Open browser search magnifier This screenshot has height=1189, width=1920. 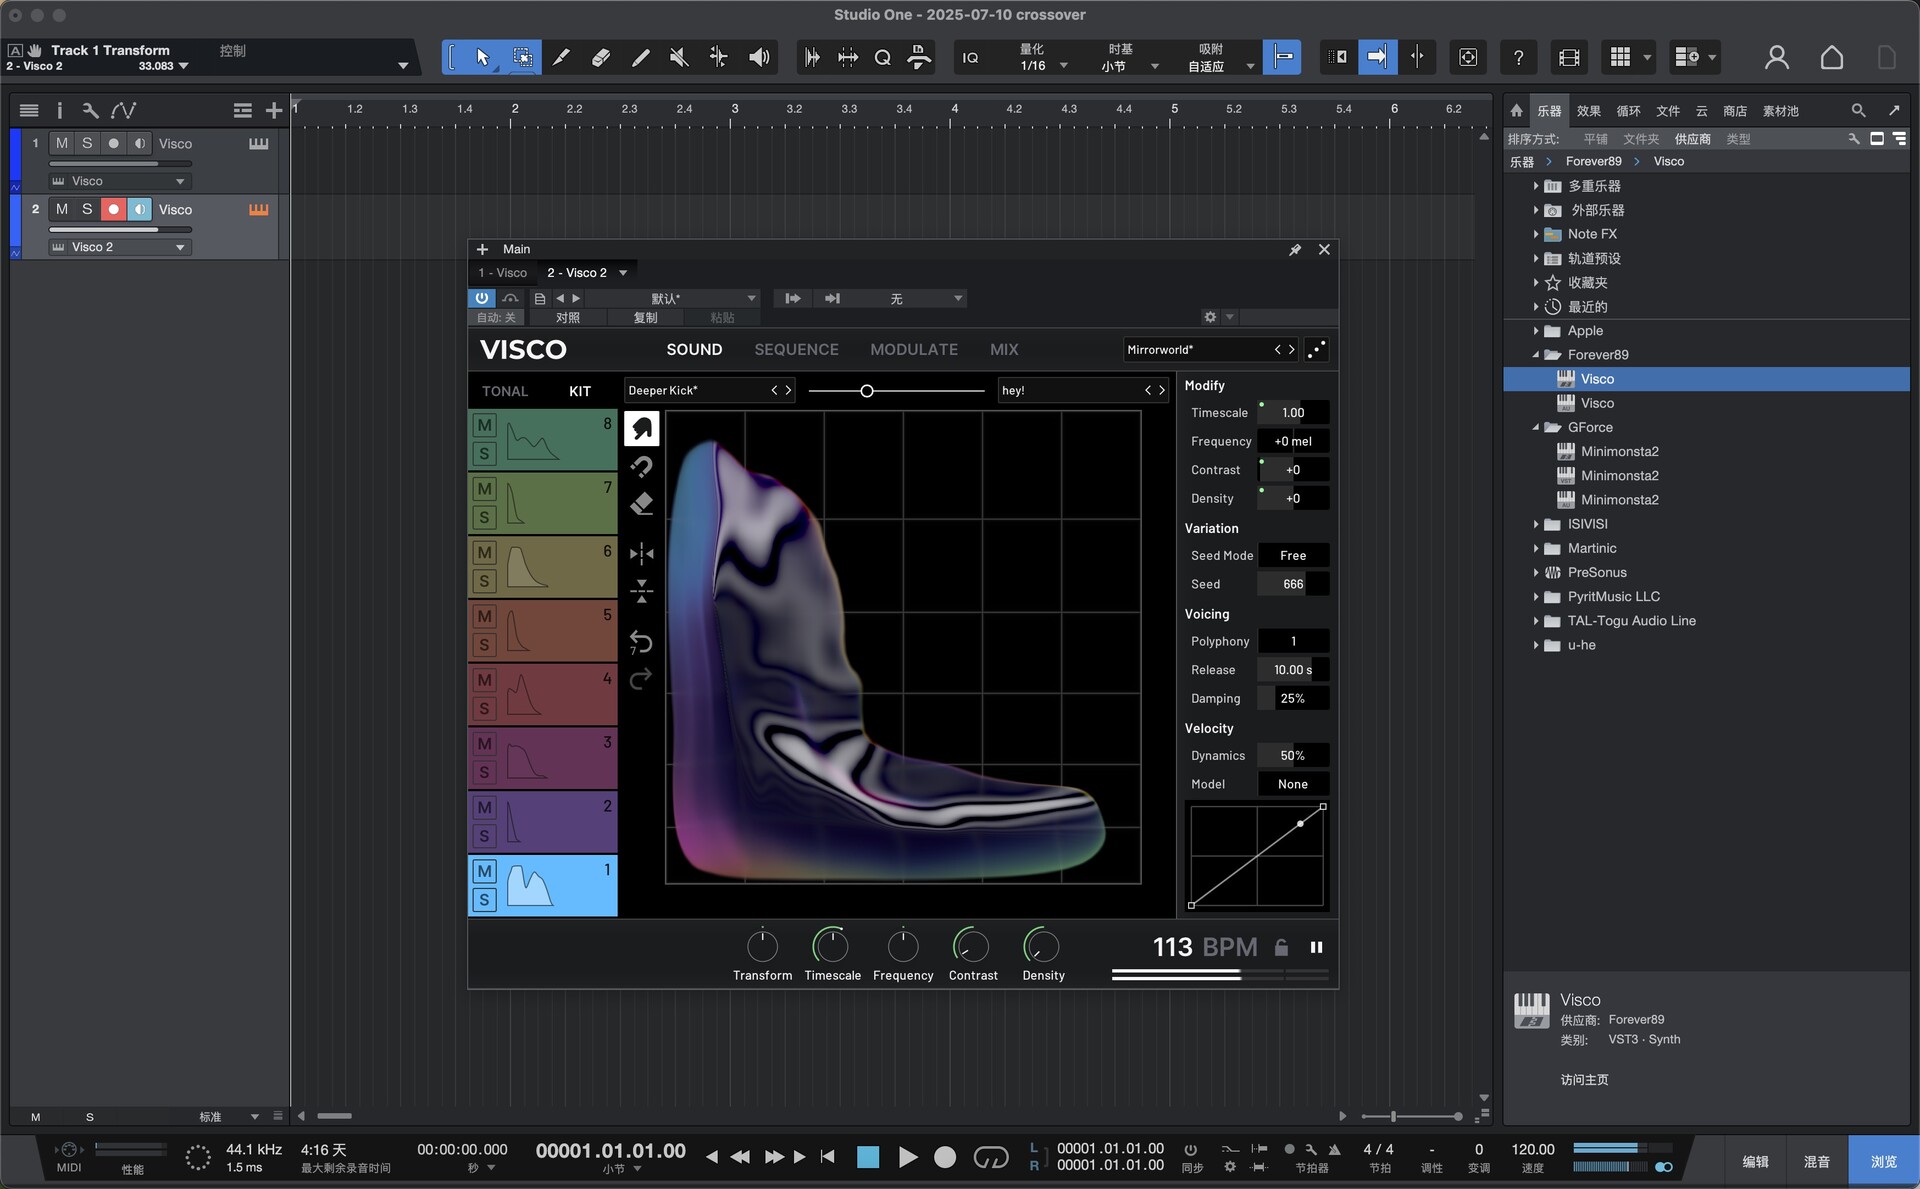1858,111
